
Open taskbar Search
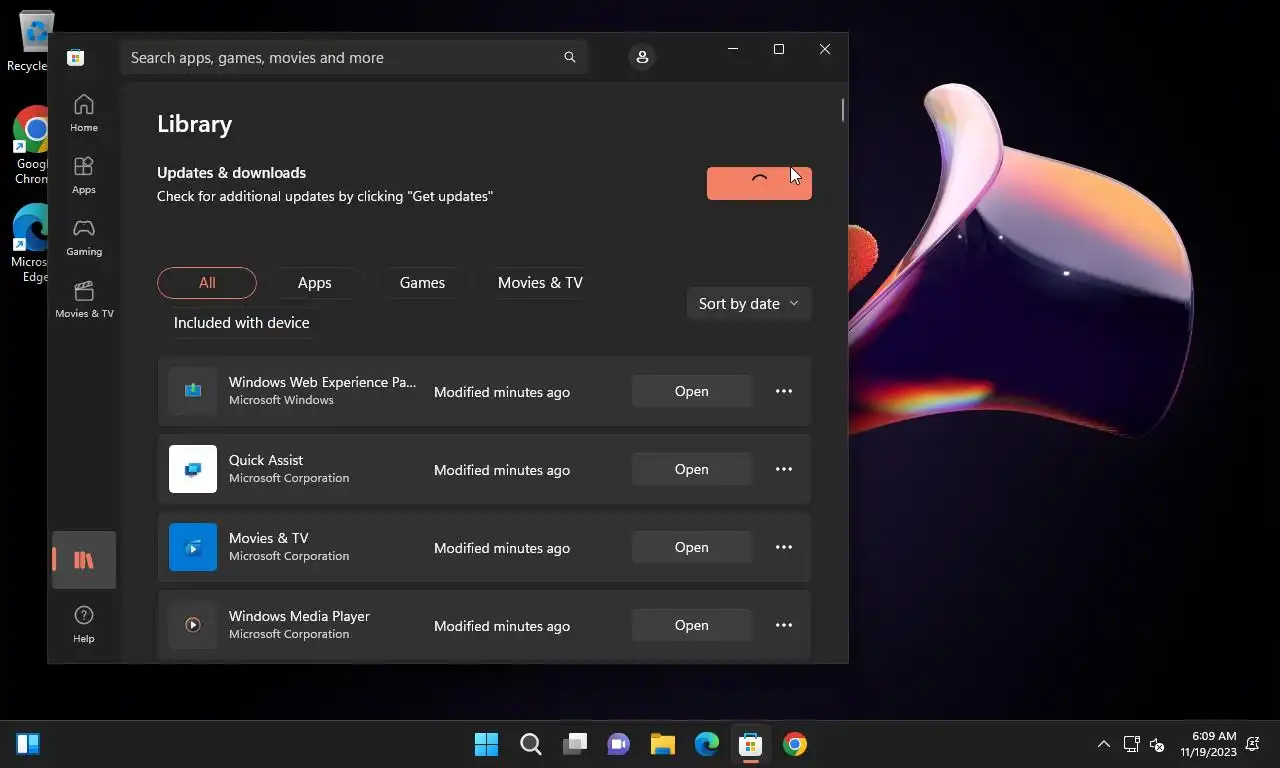(x=531, y=744)
